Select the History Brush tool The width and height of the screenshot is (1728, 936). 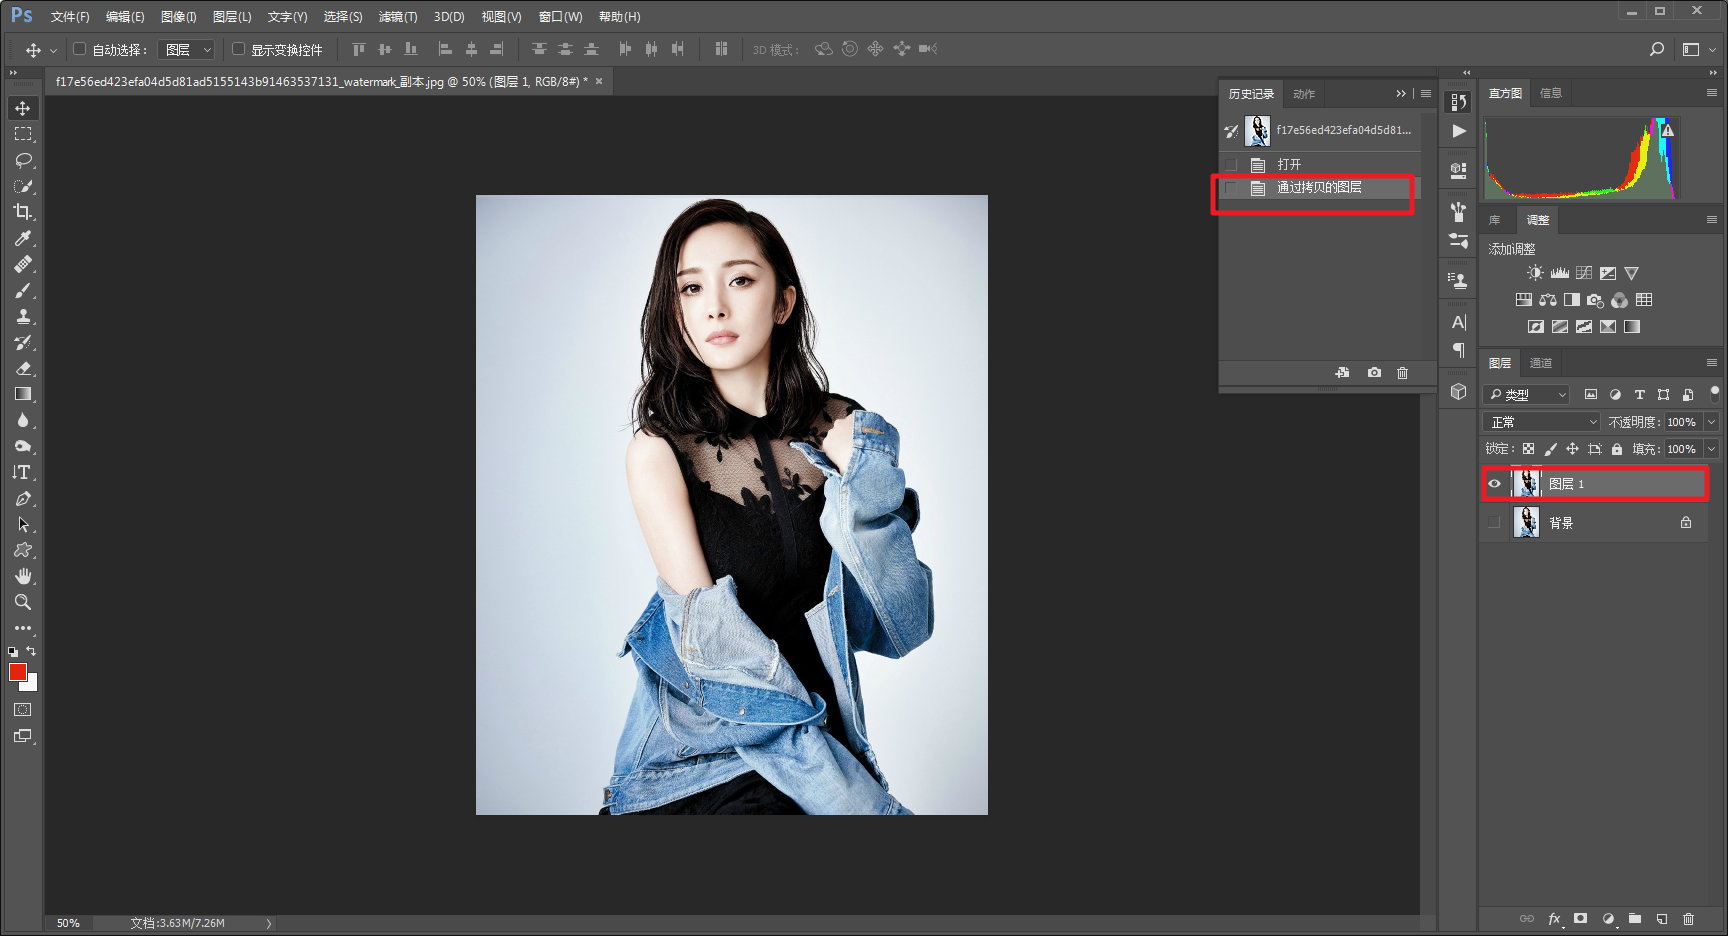click(22, 342)
